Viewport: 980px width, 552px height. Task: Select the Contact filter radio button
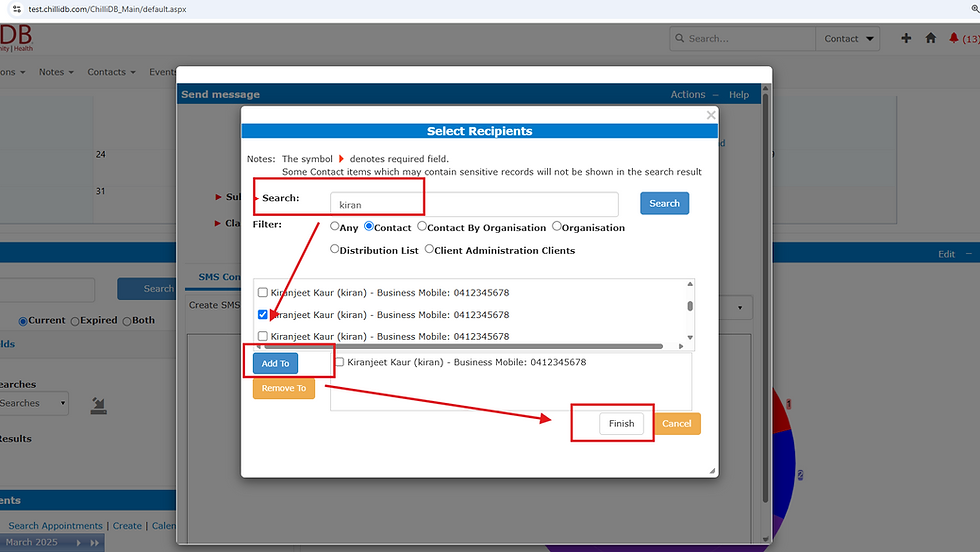click(x=369, y=226)
